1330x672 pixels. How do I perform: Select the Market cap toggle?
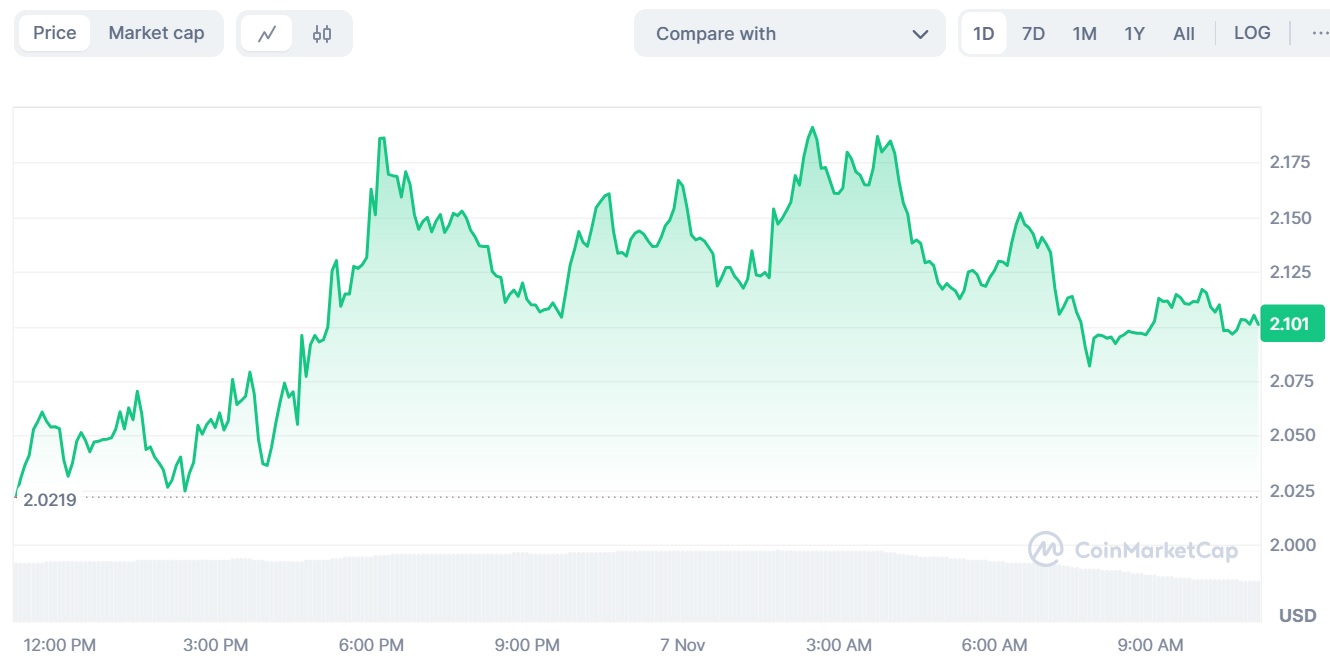click(x=156, y=33)
